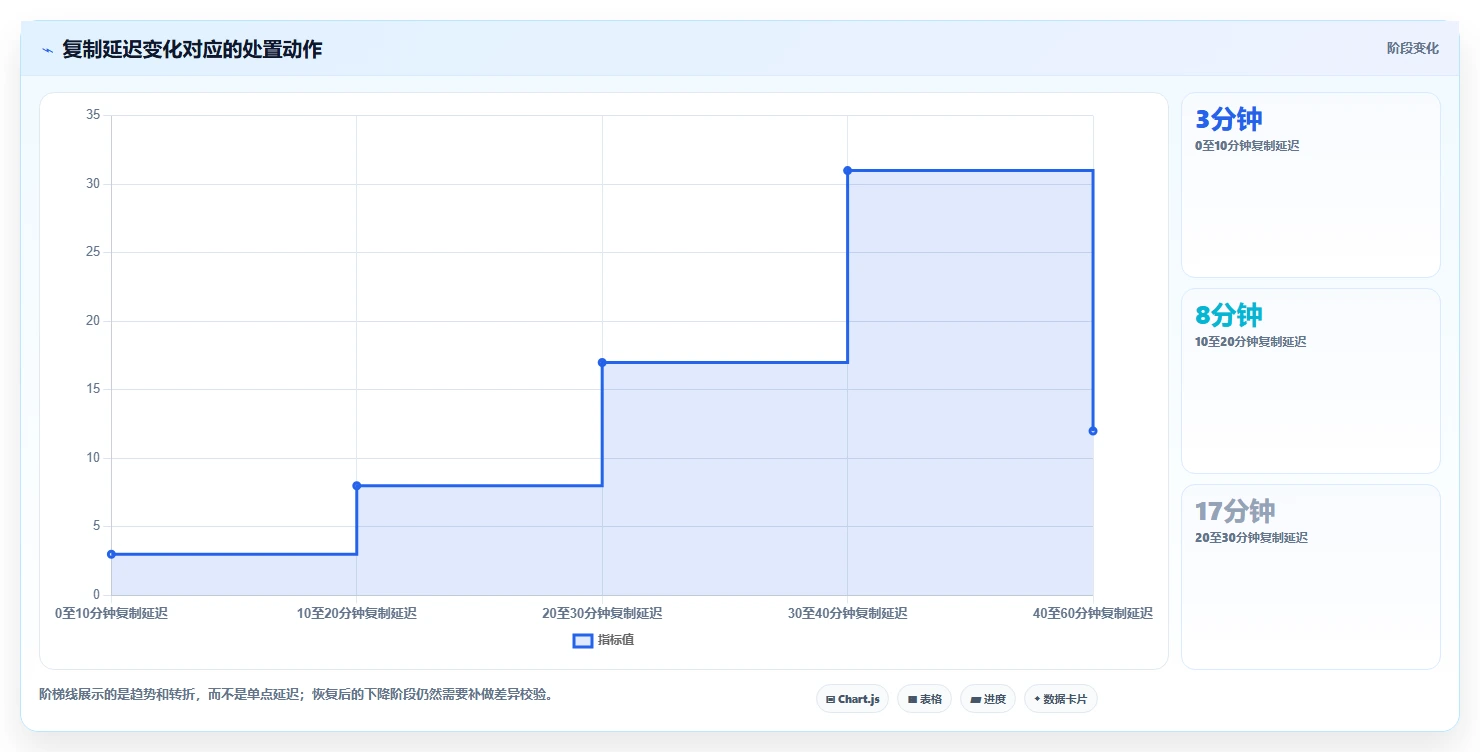This screenshot has width=1480, height=752.
Task: Click the 指标值 legend label
Action: [616, 640]
